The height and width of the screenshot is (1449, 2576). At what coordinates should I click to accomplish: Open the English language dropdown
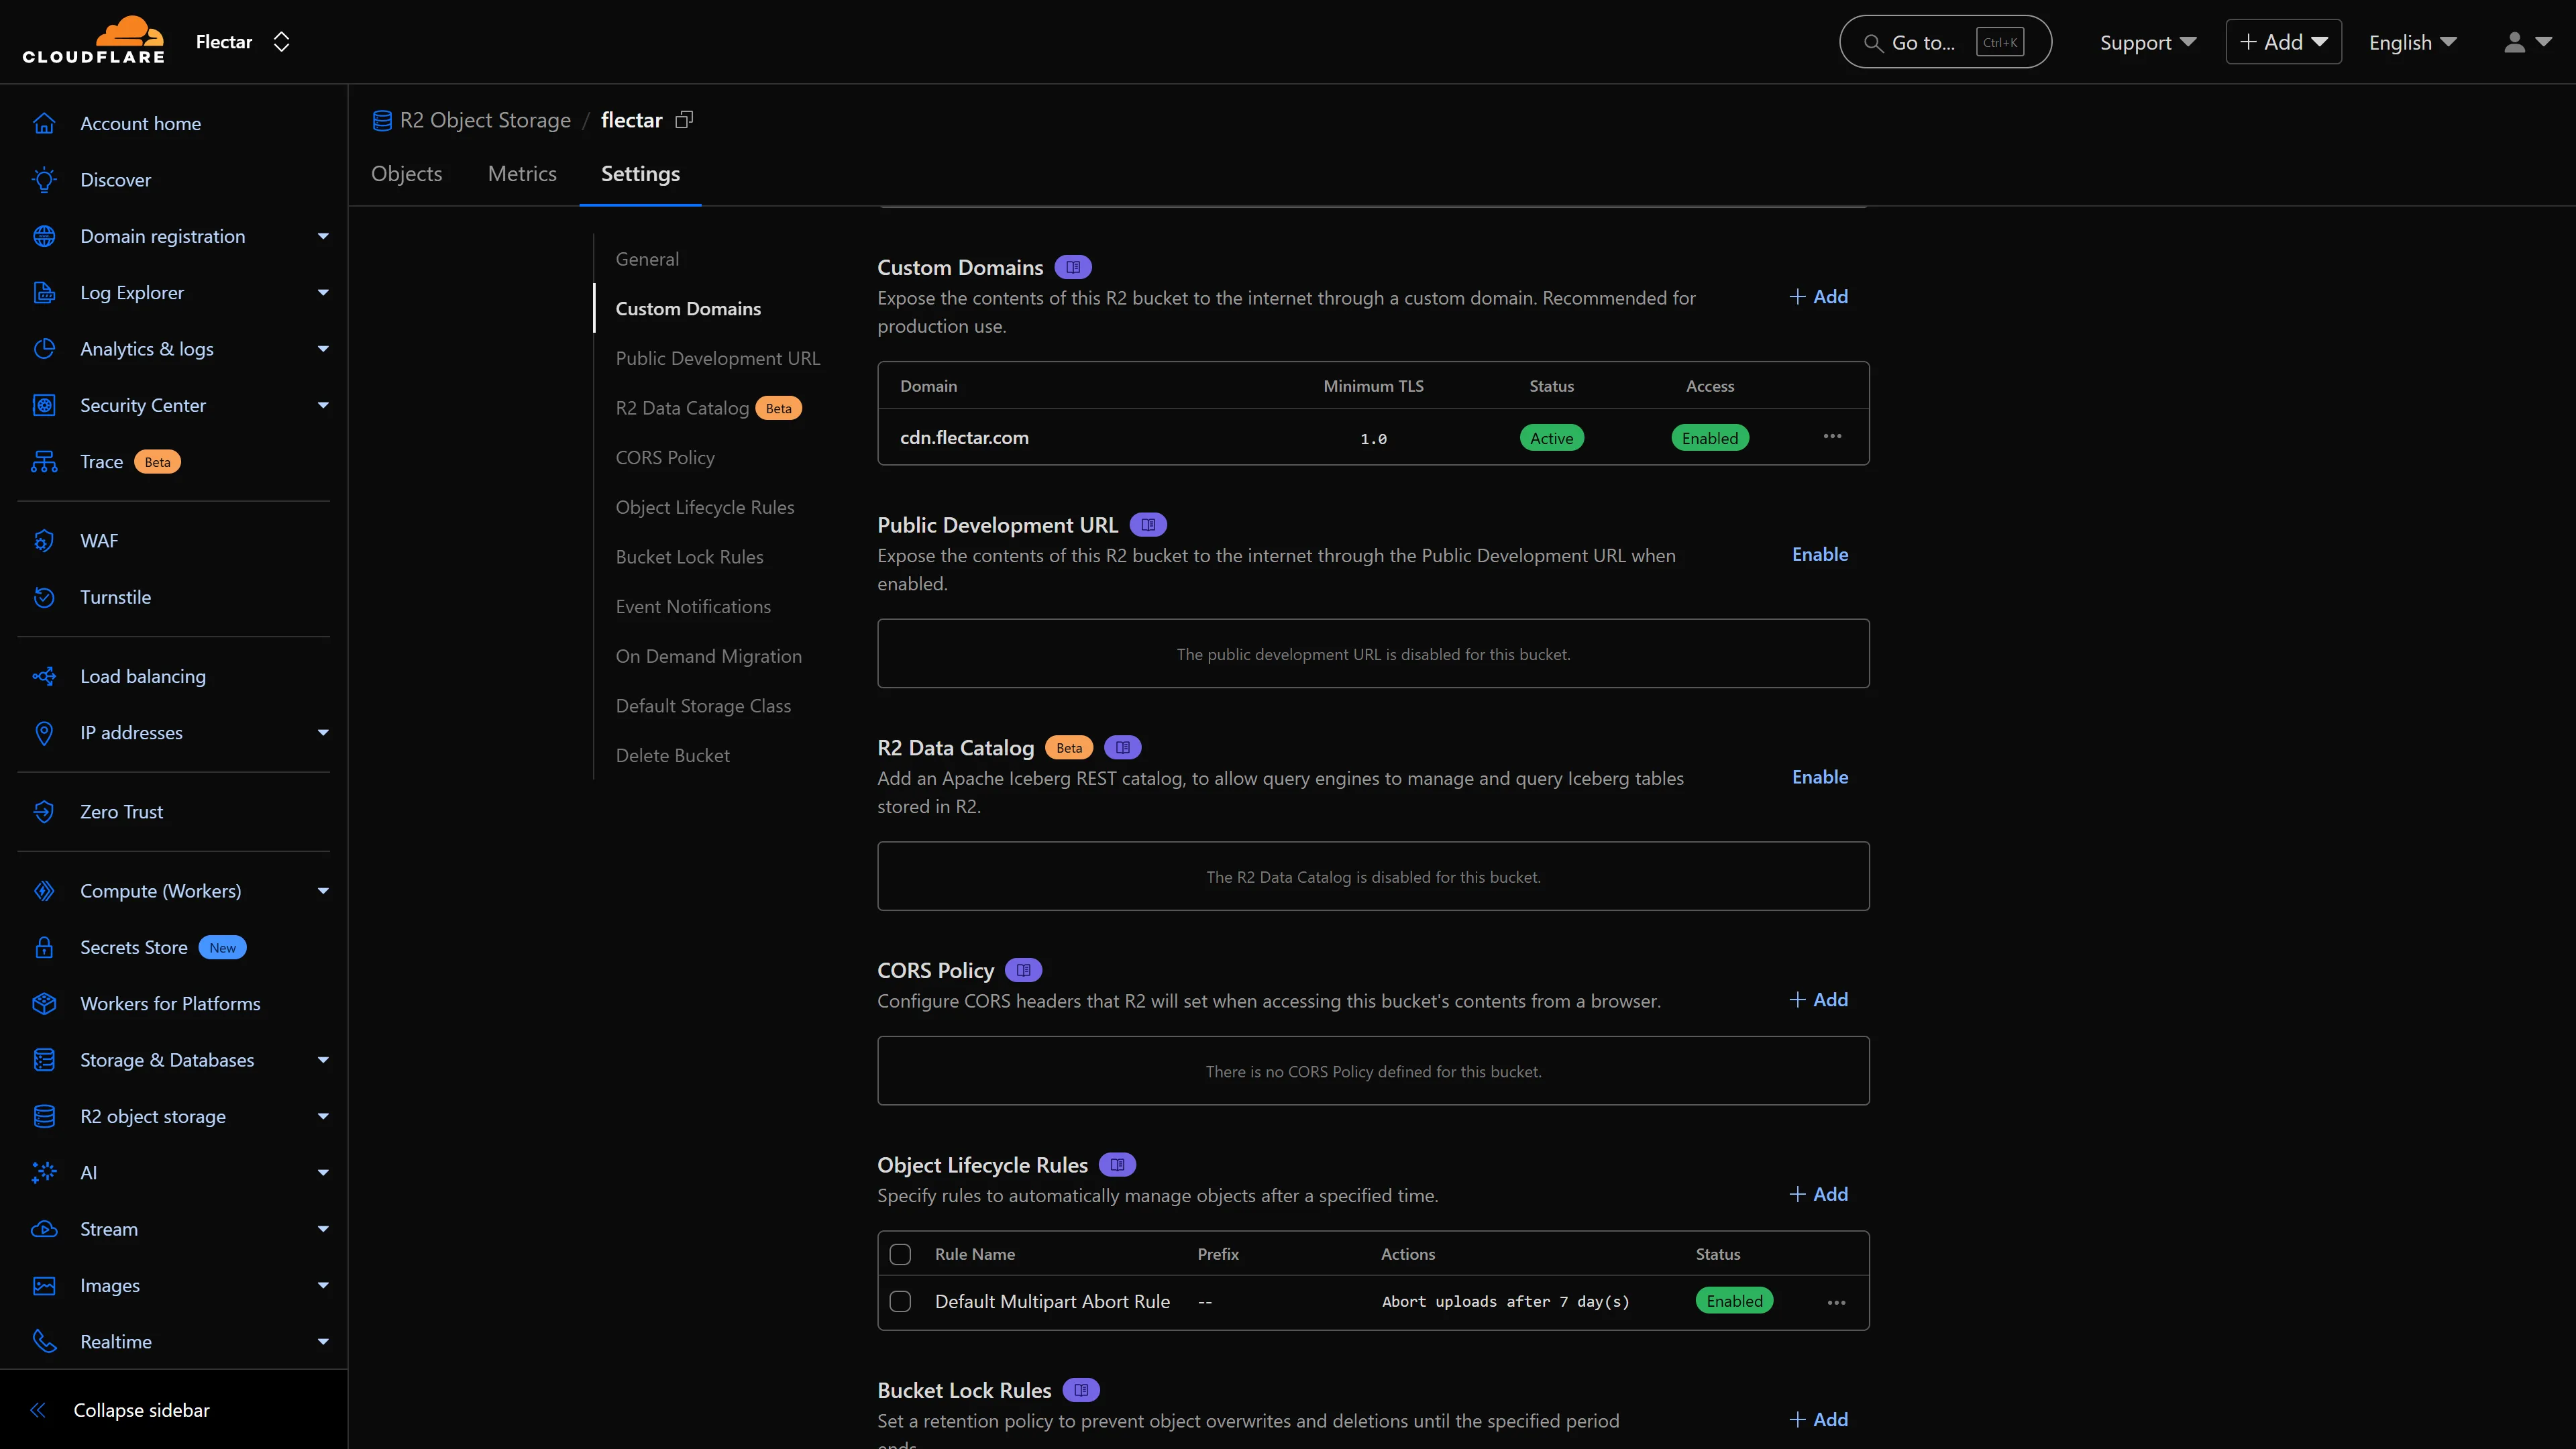[x=2411, y=42]
